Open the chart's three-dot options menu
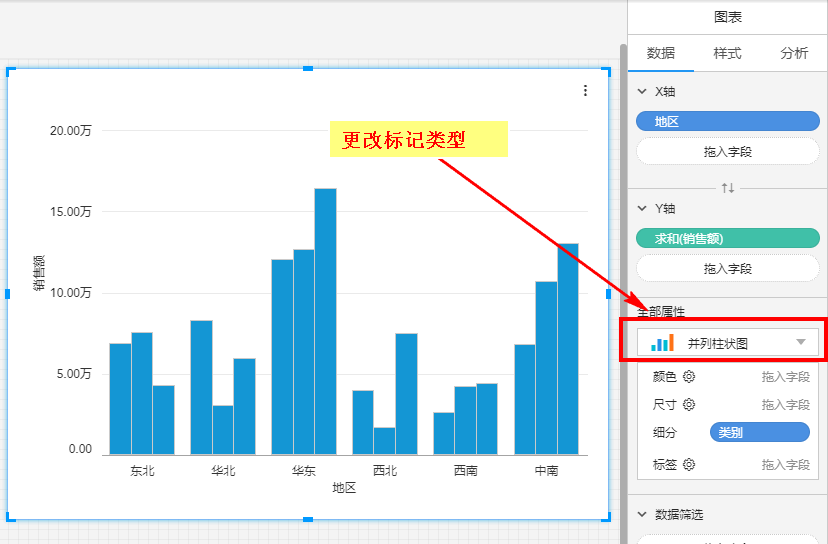 tap(585, 91)
